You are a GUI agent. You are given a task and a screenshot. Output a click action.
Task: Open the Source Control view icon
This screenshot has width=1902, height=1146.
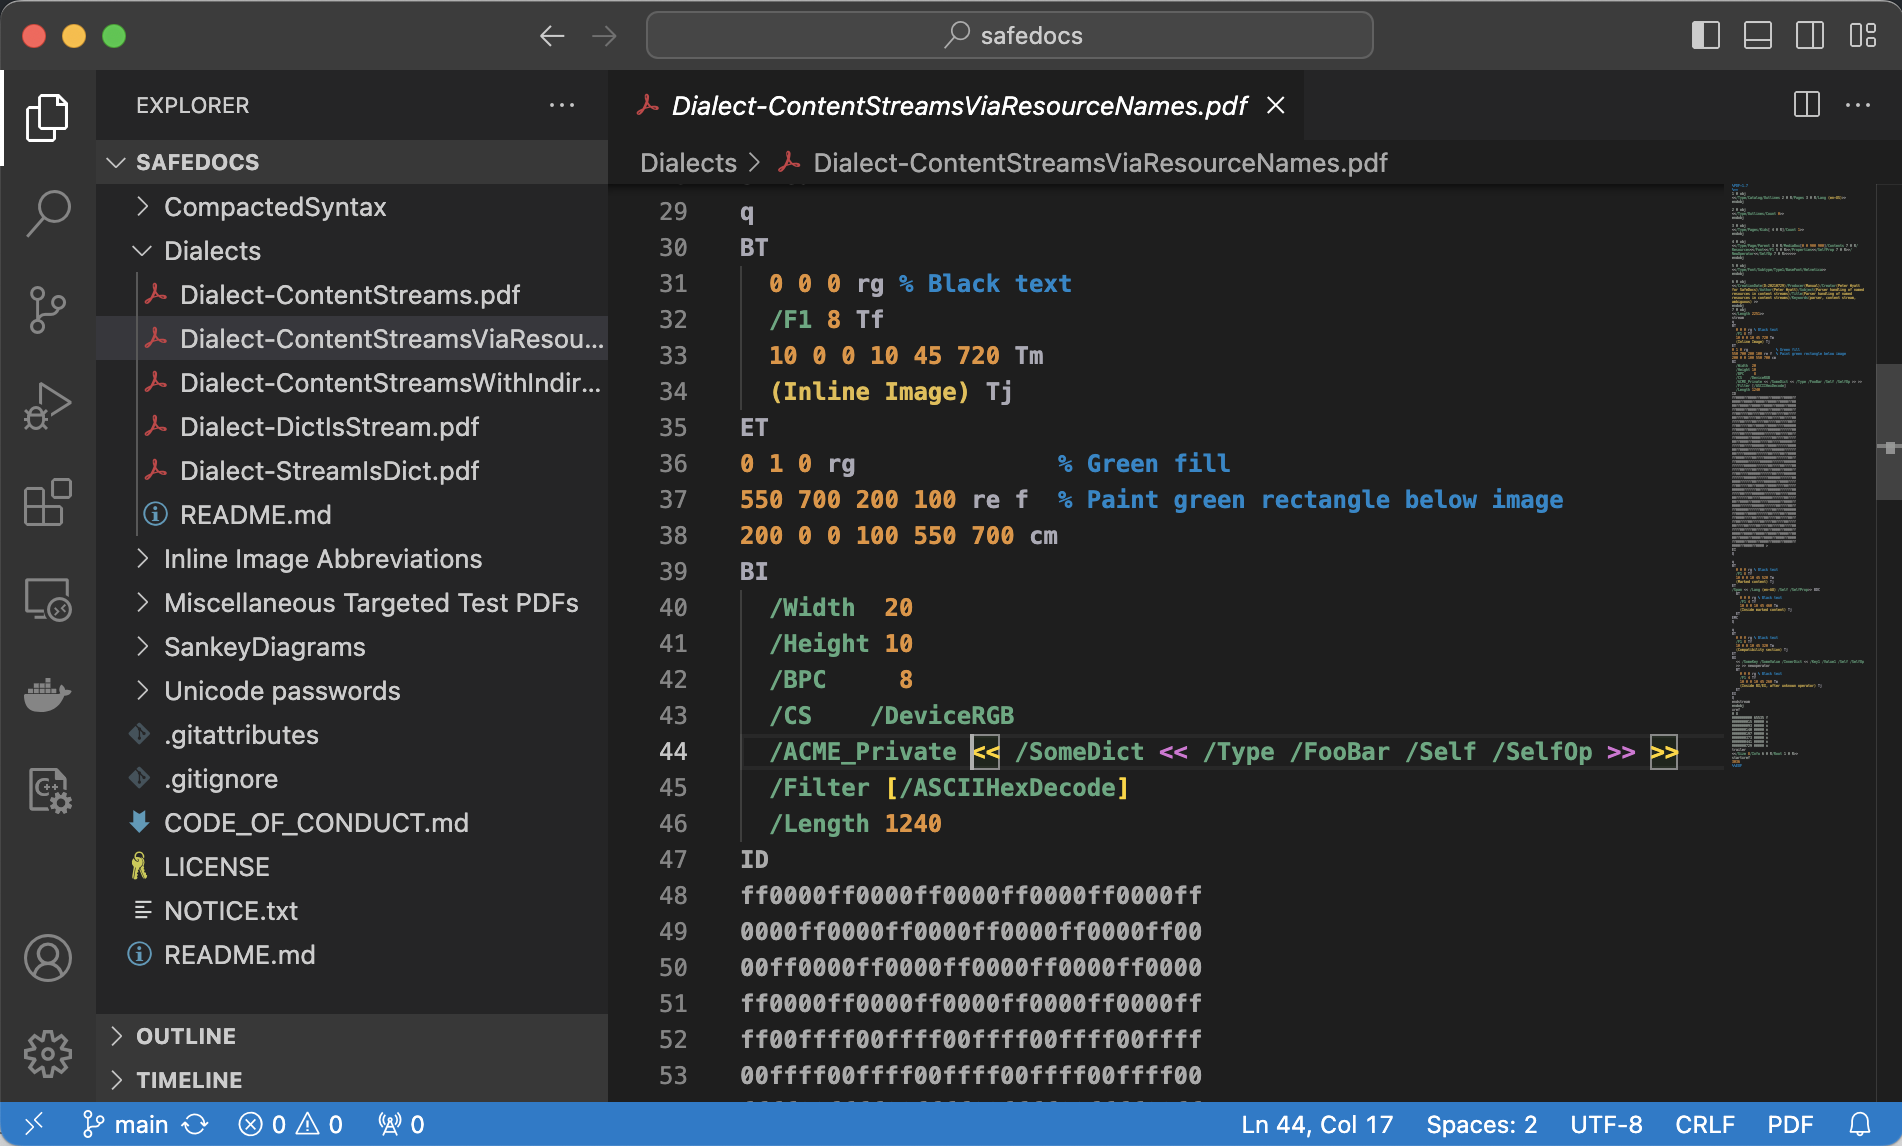click(x=47, y=310)
